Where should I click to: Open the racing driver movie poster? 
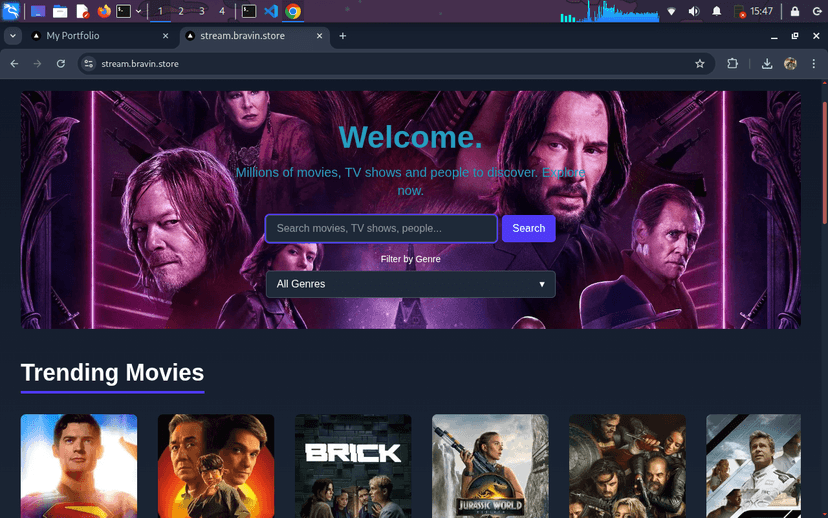tap(754, 466)
